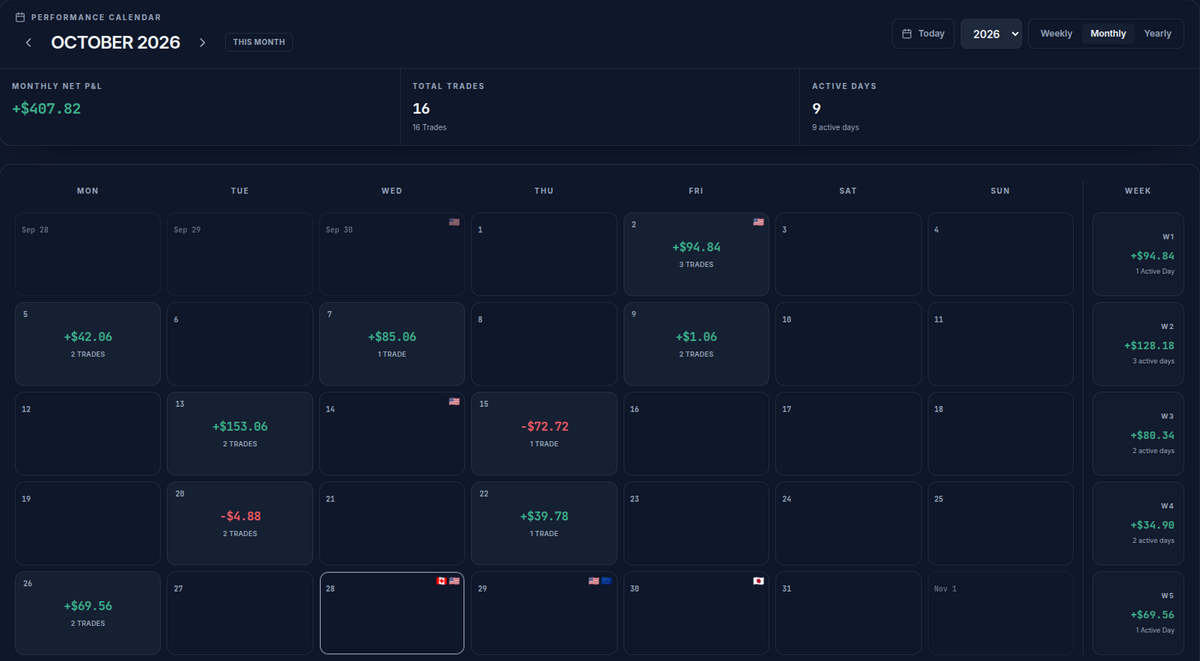Open October 20 day showing -$4.88
This screenshot has width=1200, height=661.
[x=240, y=524]
